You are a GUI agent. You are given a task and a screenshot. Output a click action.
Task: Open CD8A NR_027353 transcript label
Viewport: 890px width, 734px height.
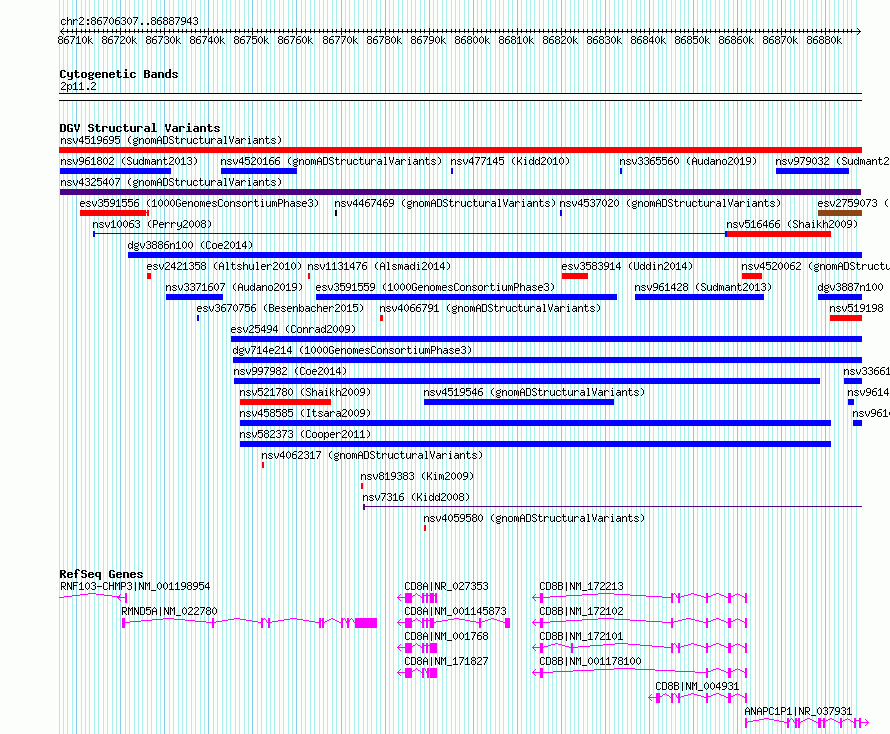(x=446, y=586)
